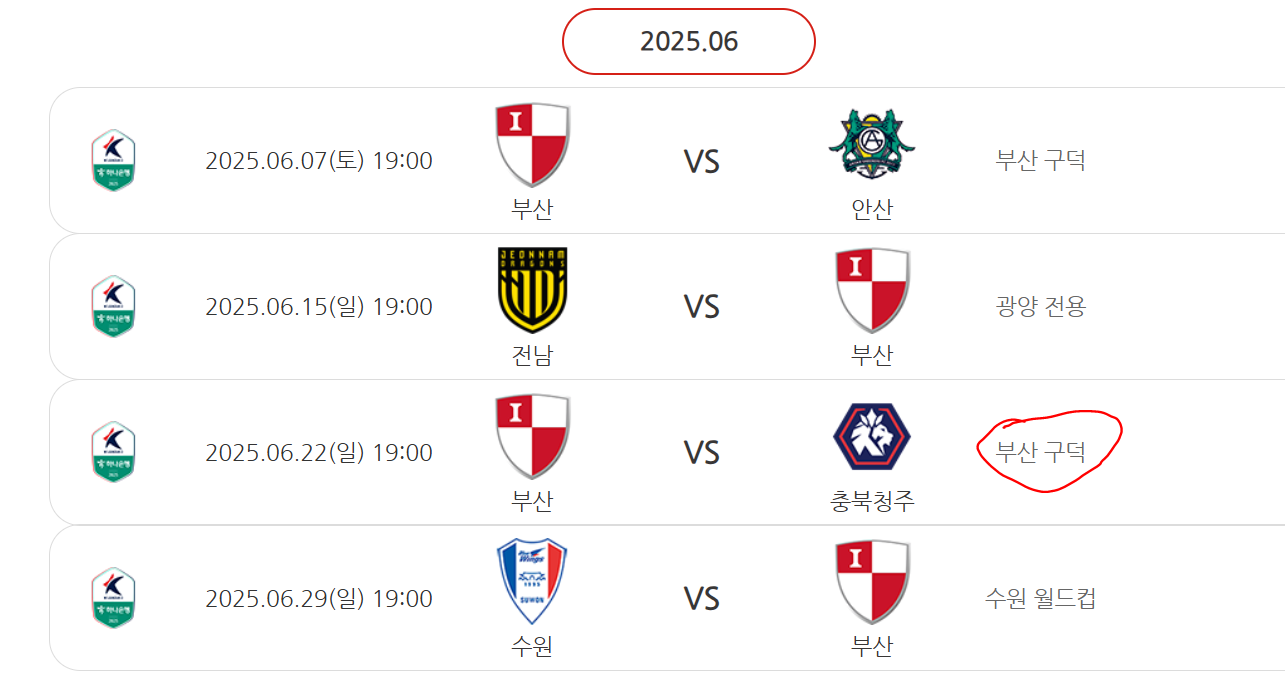Open the 2025.06 month selector
The height and width of the screenshot is (682, 1285).
pos(689,41)
